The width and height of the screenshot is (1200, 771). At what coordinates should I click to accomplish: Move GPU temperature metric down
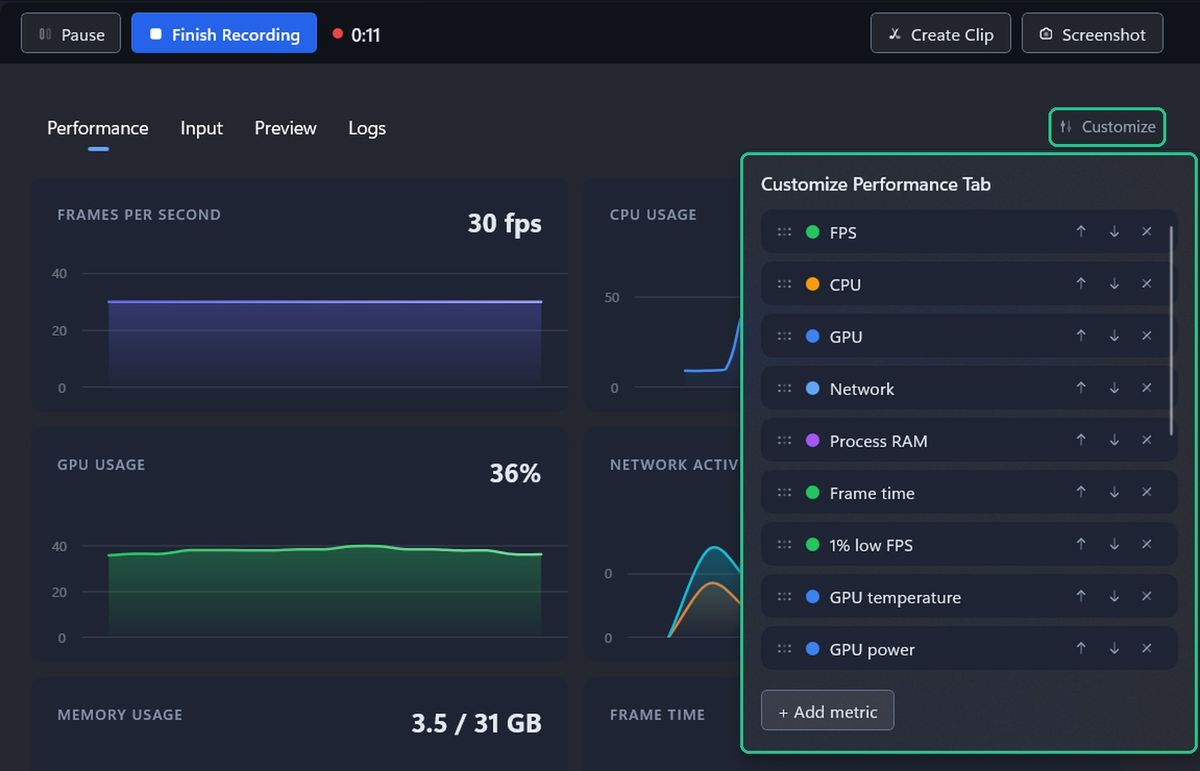1114,596
